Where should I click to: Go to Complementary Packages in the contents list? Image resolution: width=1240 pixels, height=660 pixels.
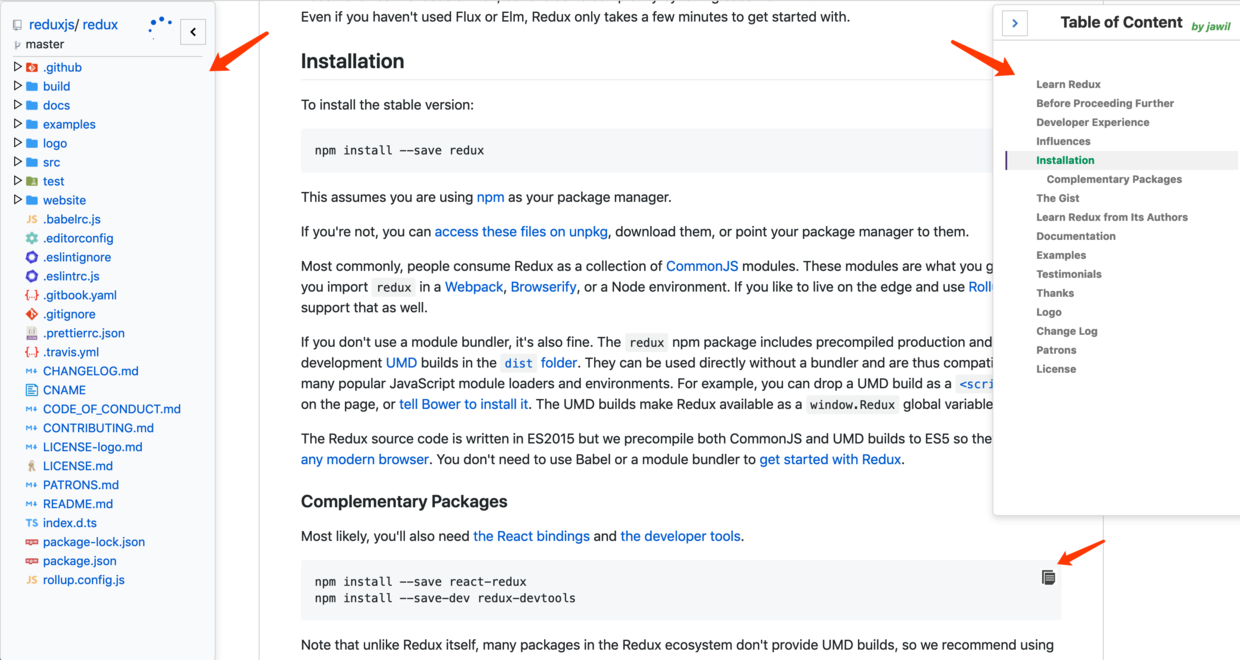tap(1114, 179)
